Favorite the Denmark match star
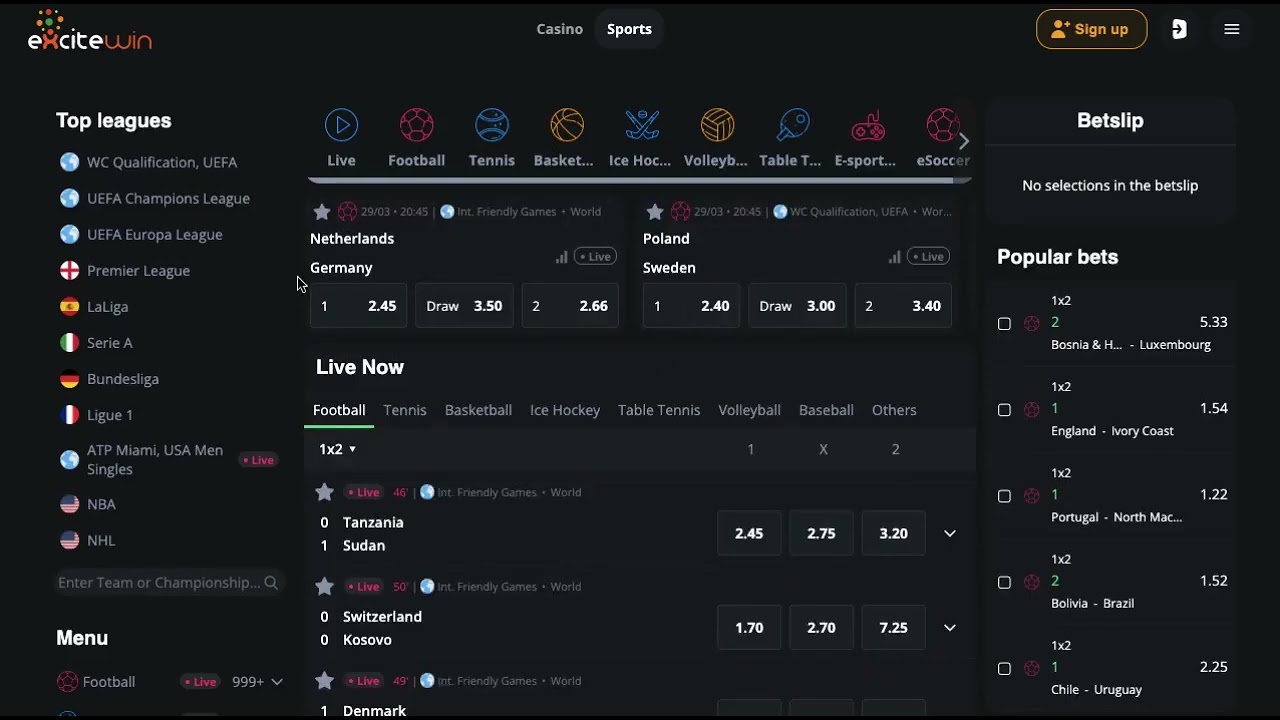The width and height of the screenshot is (1280, 720). point(324,681)
